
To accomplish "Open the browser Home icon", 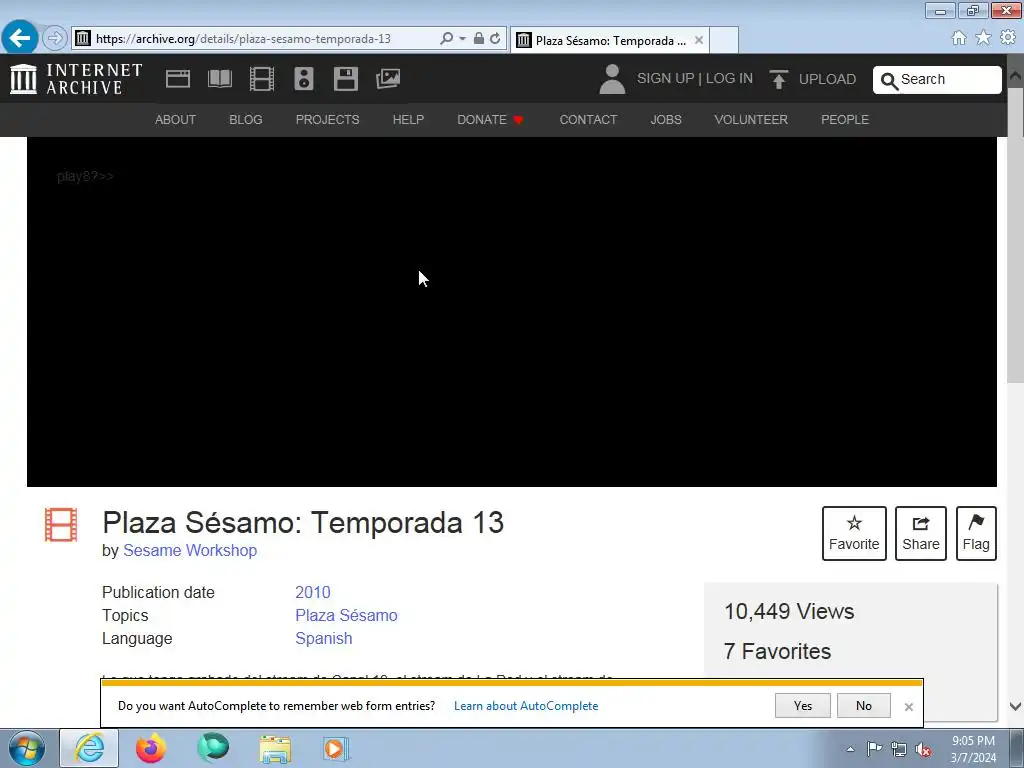I will [x=959, y=38].
